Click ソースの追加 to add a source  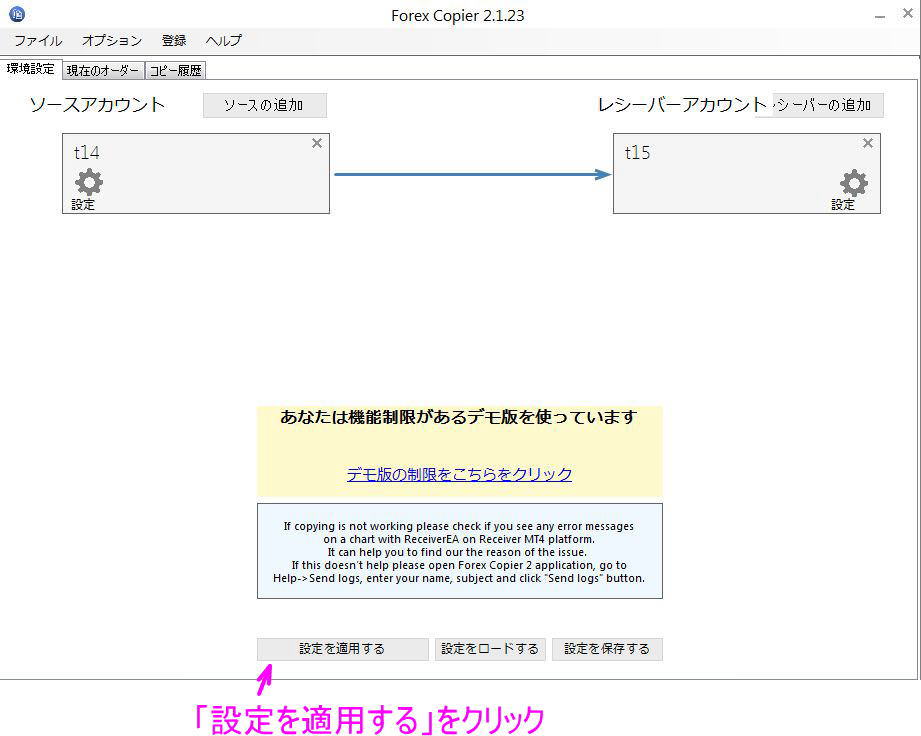point(264,105)
